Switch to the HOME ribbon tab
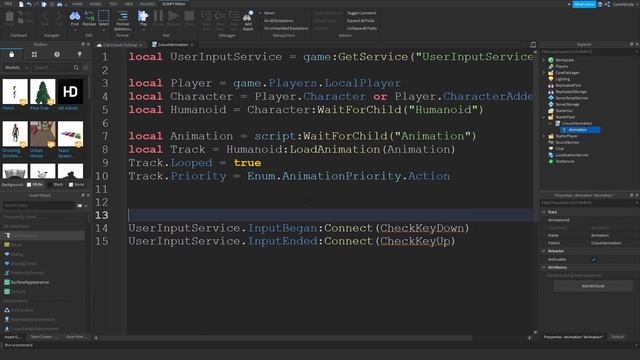This screenshot has width=640, height=360. click(x=77, y=4)
